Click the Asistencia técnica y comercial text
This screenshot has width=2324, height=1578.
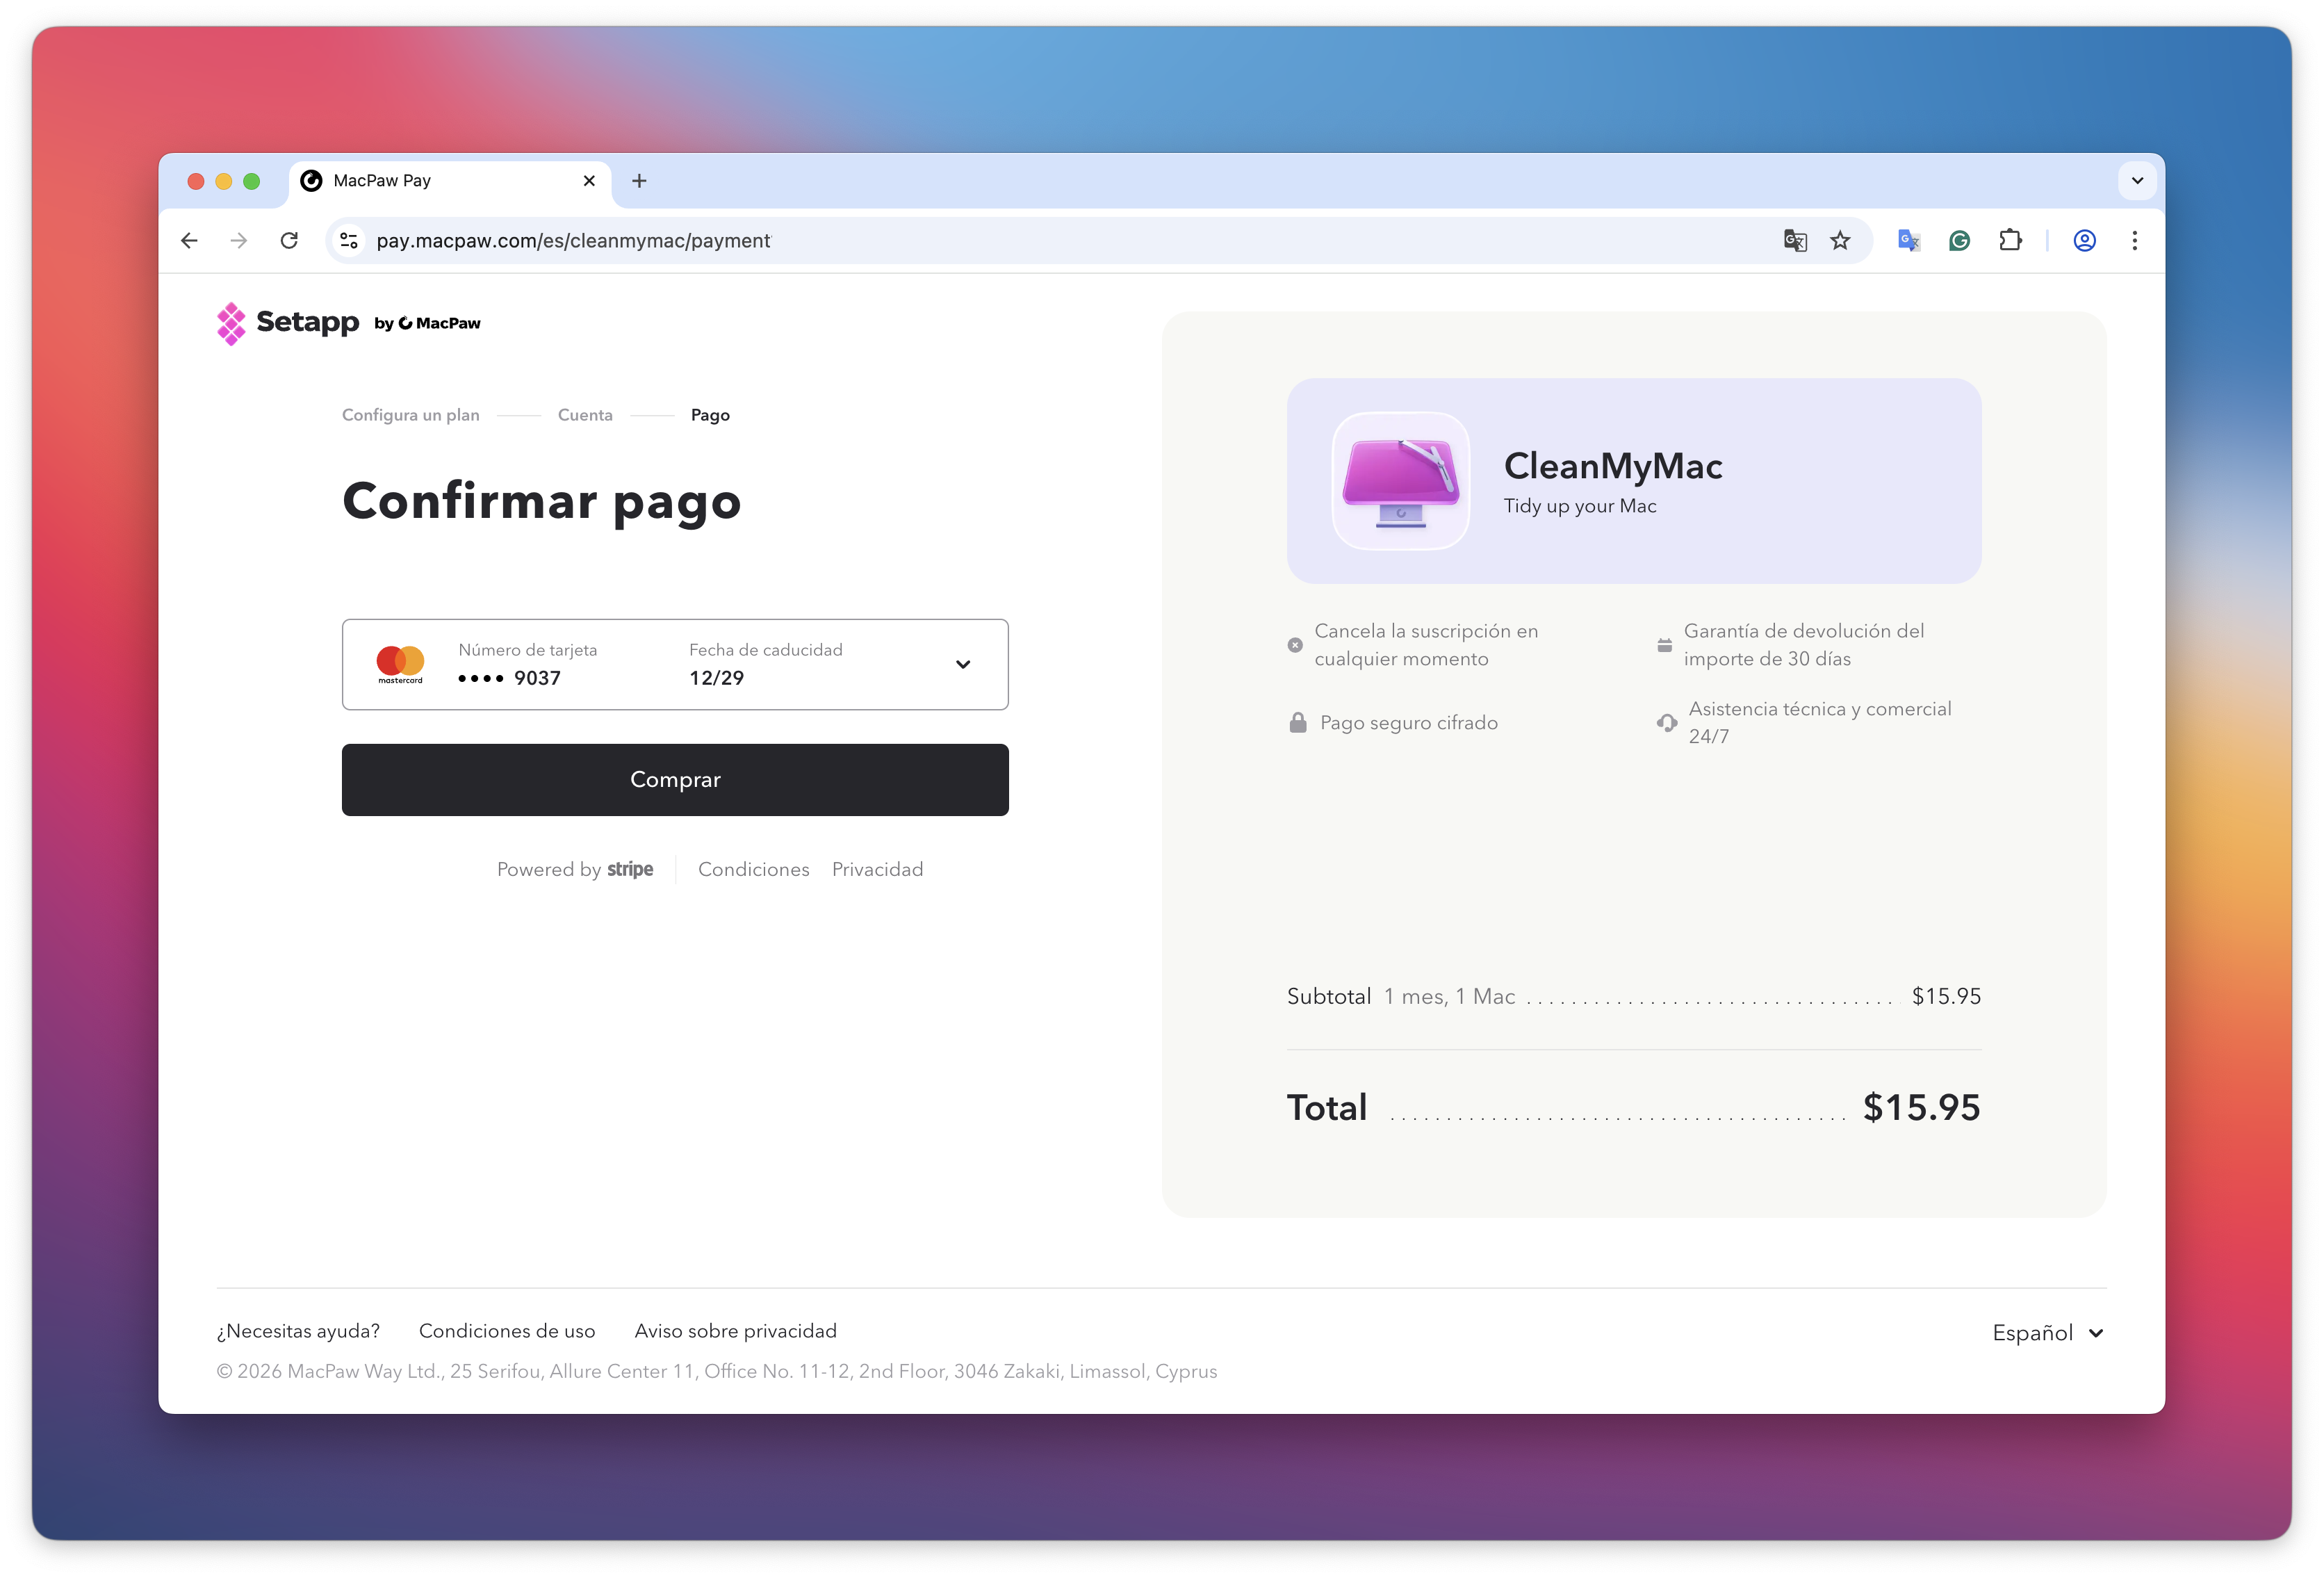[1820, 722]
